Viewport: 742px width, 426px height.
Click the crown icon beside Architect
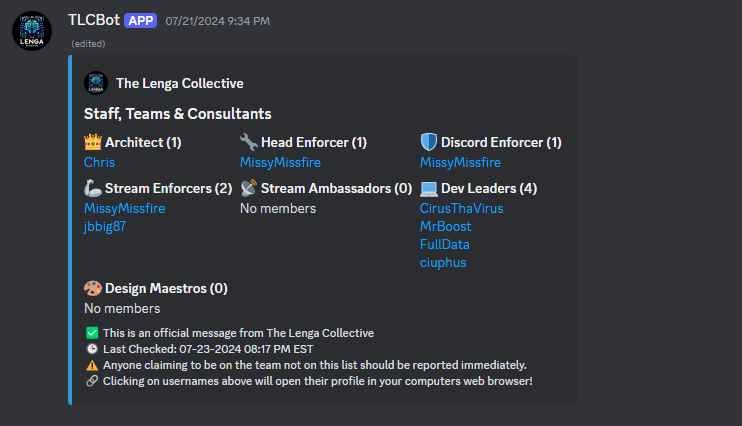tap(93, 142)
